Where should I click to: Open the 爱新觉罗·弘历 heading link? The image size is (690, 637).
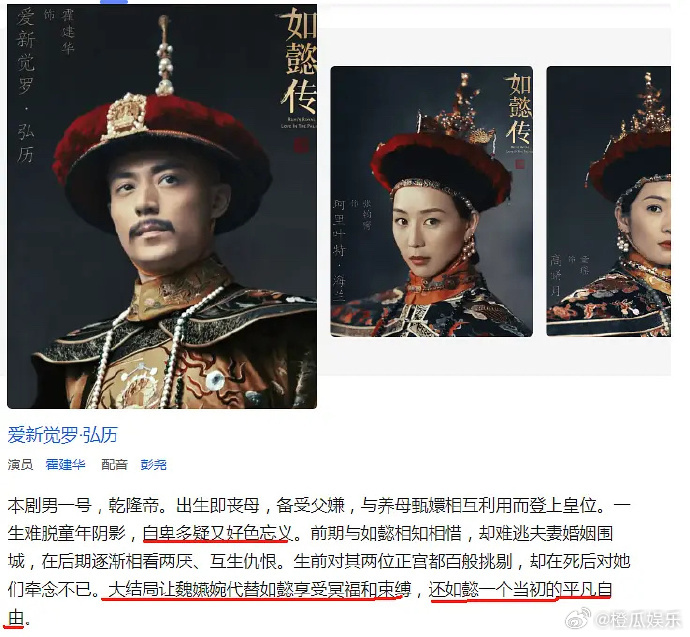[62, 435]
